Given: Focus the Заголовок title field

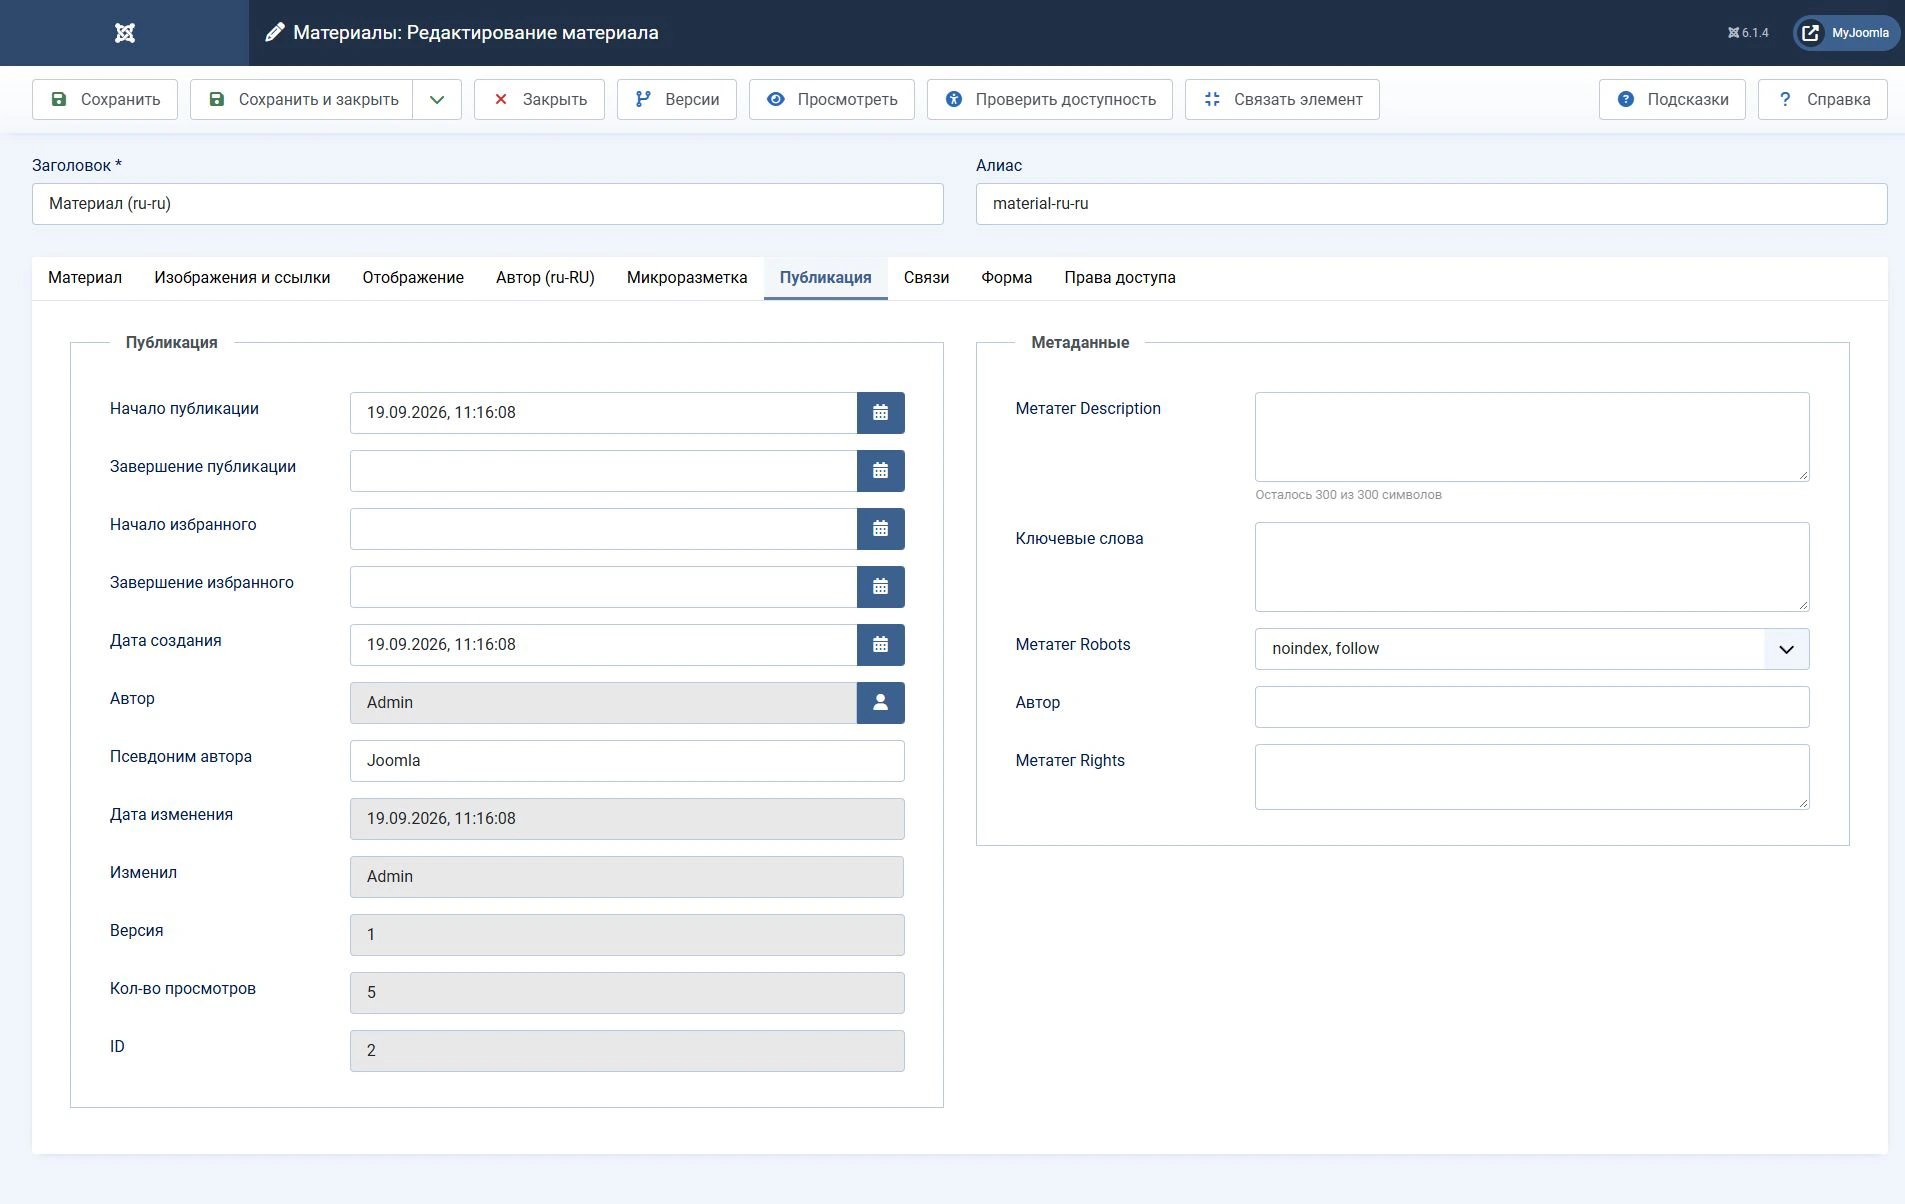Looking at the screenshot, I should tap(488, 204).
